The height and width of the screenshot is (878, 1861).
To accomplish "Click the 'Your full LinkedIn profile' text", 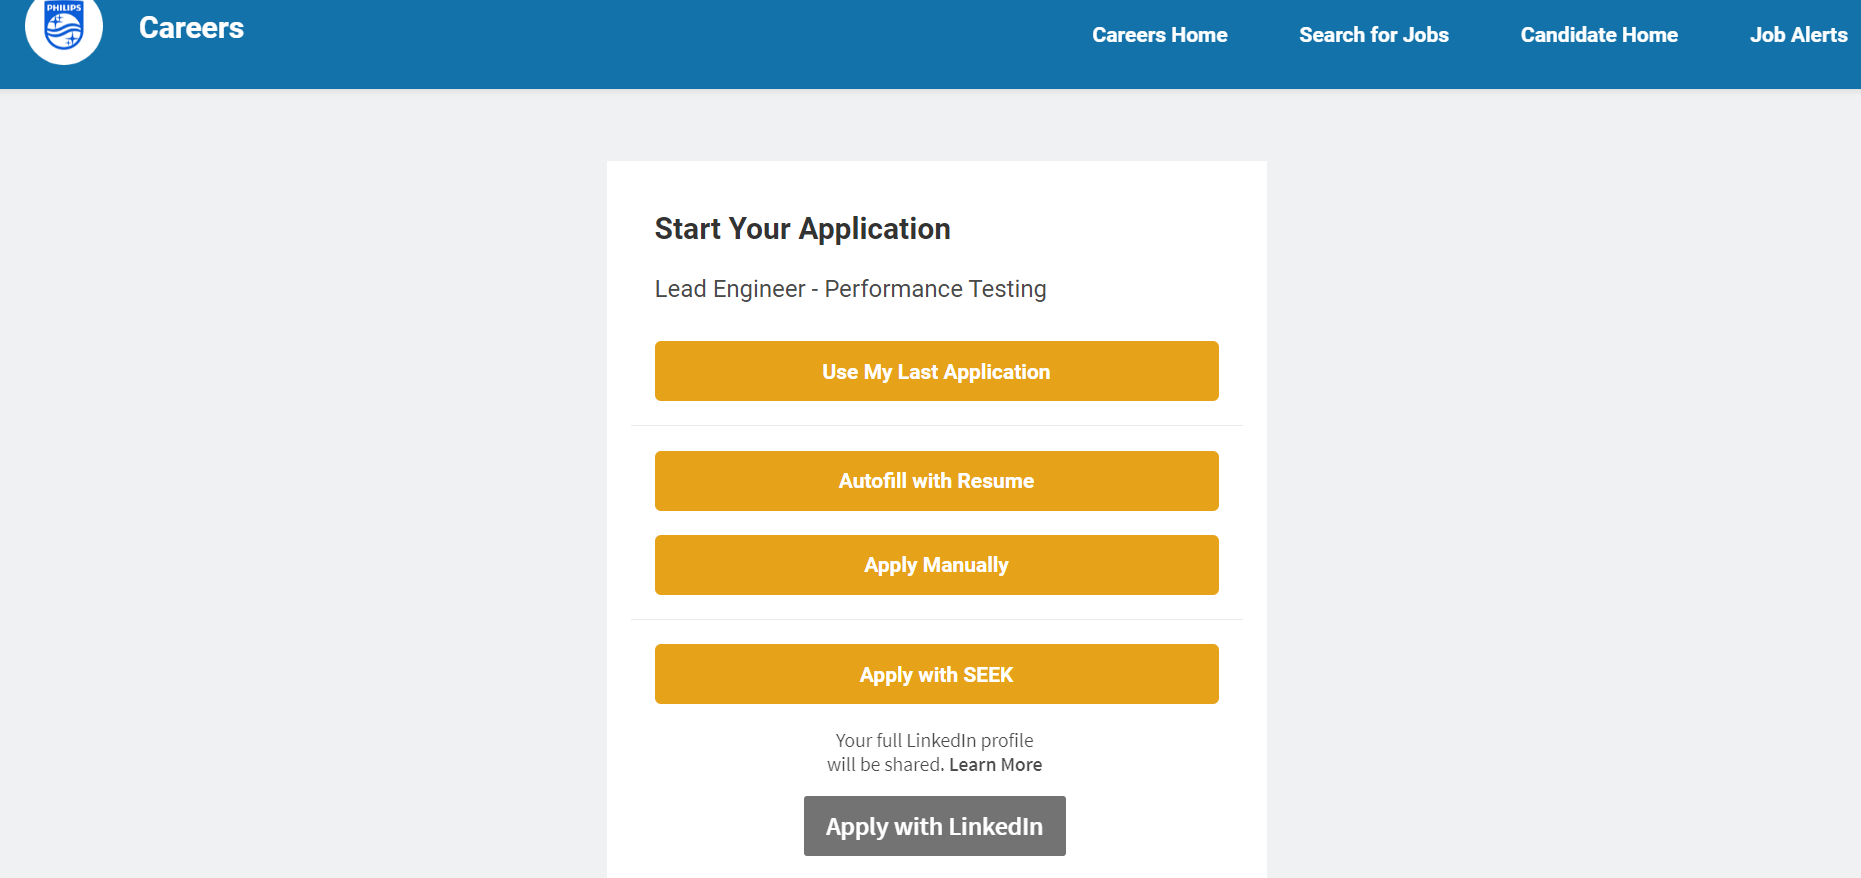I will 934,741.
